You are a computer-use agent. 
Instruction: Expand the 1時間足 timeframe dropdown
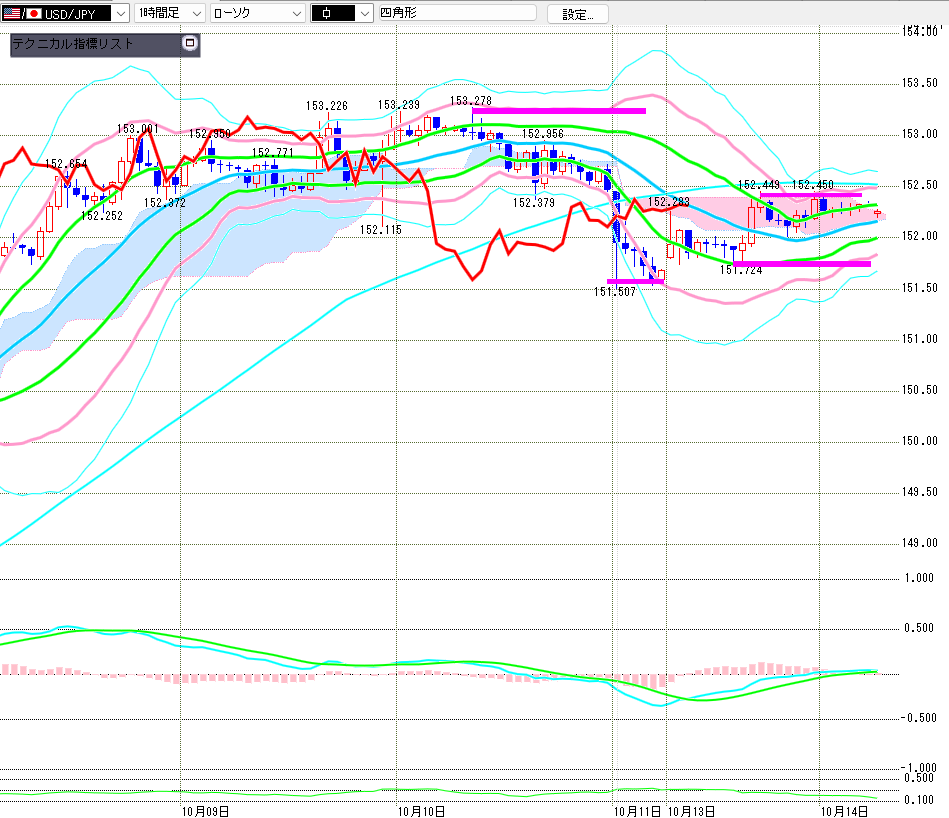coord(195,14)
